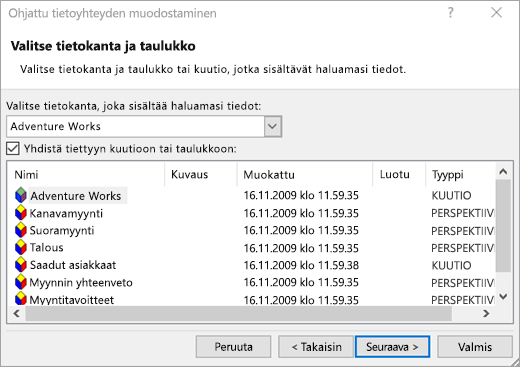Click the Kanavamyynti row modified date
Viewport: 520px width, 367px height.
pos(301,213)
